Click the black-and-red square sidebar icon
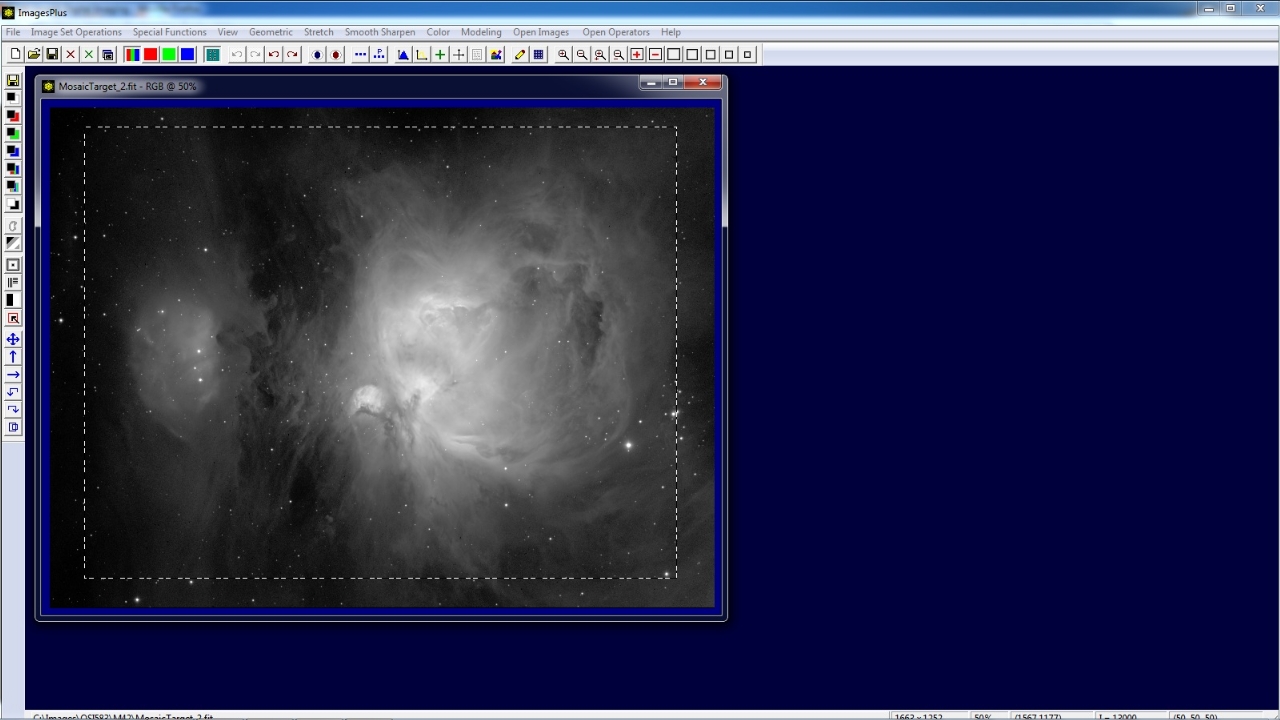The height and width of the screenshot is (720, 1280). pos(13,115)
